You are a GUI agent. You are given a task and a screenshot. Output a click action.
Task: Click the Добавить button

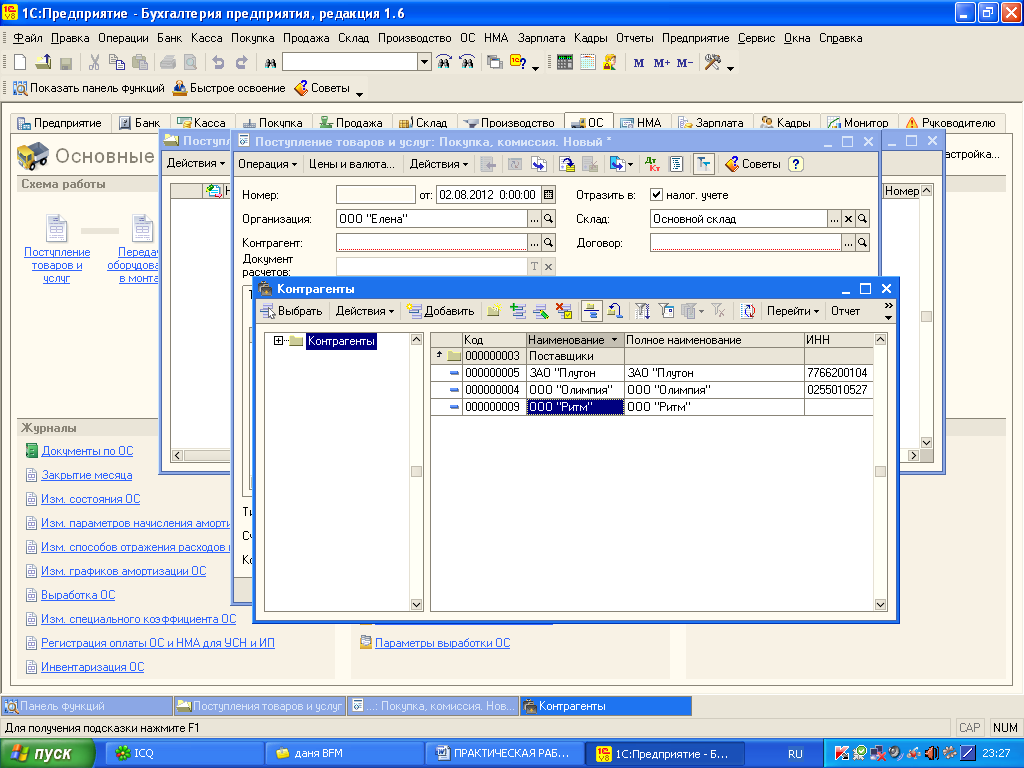click(x=441, y=311)
